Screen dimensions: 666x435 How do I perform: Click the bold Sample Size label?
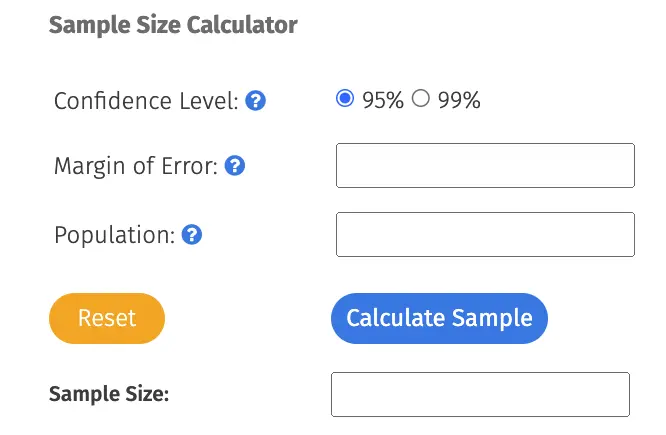coord(109,394)
